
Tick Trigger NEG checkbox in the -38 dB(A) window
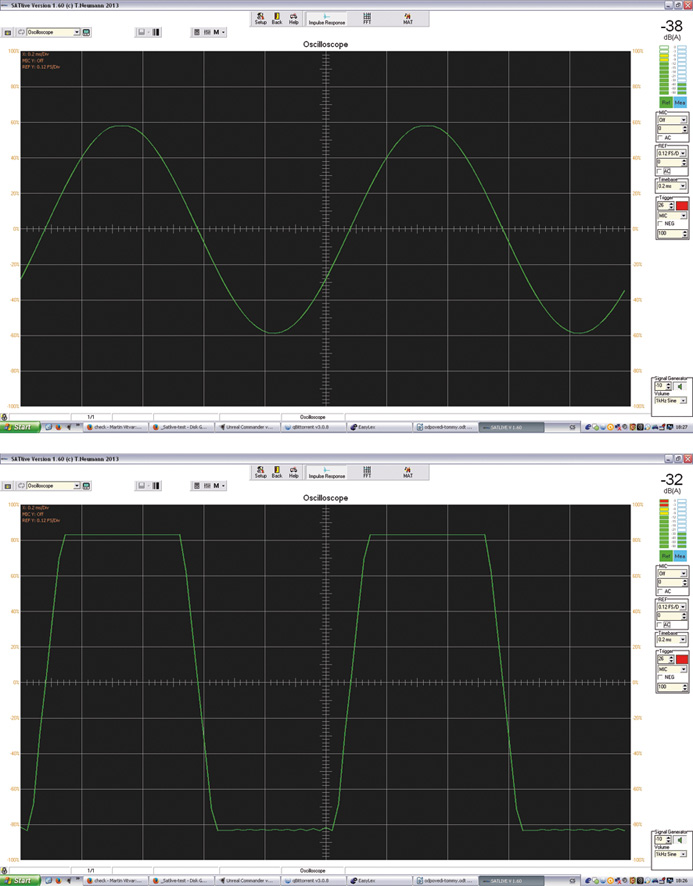[x=660, y=224]
